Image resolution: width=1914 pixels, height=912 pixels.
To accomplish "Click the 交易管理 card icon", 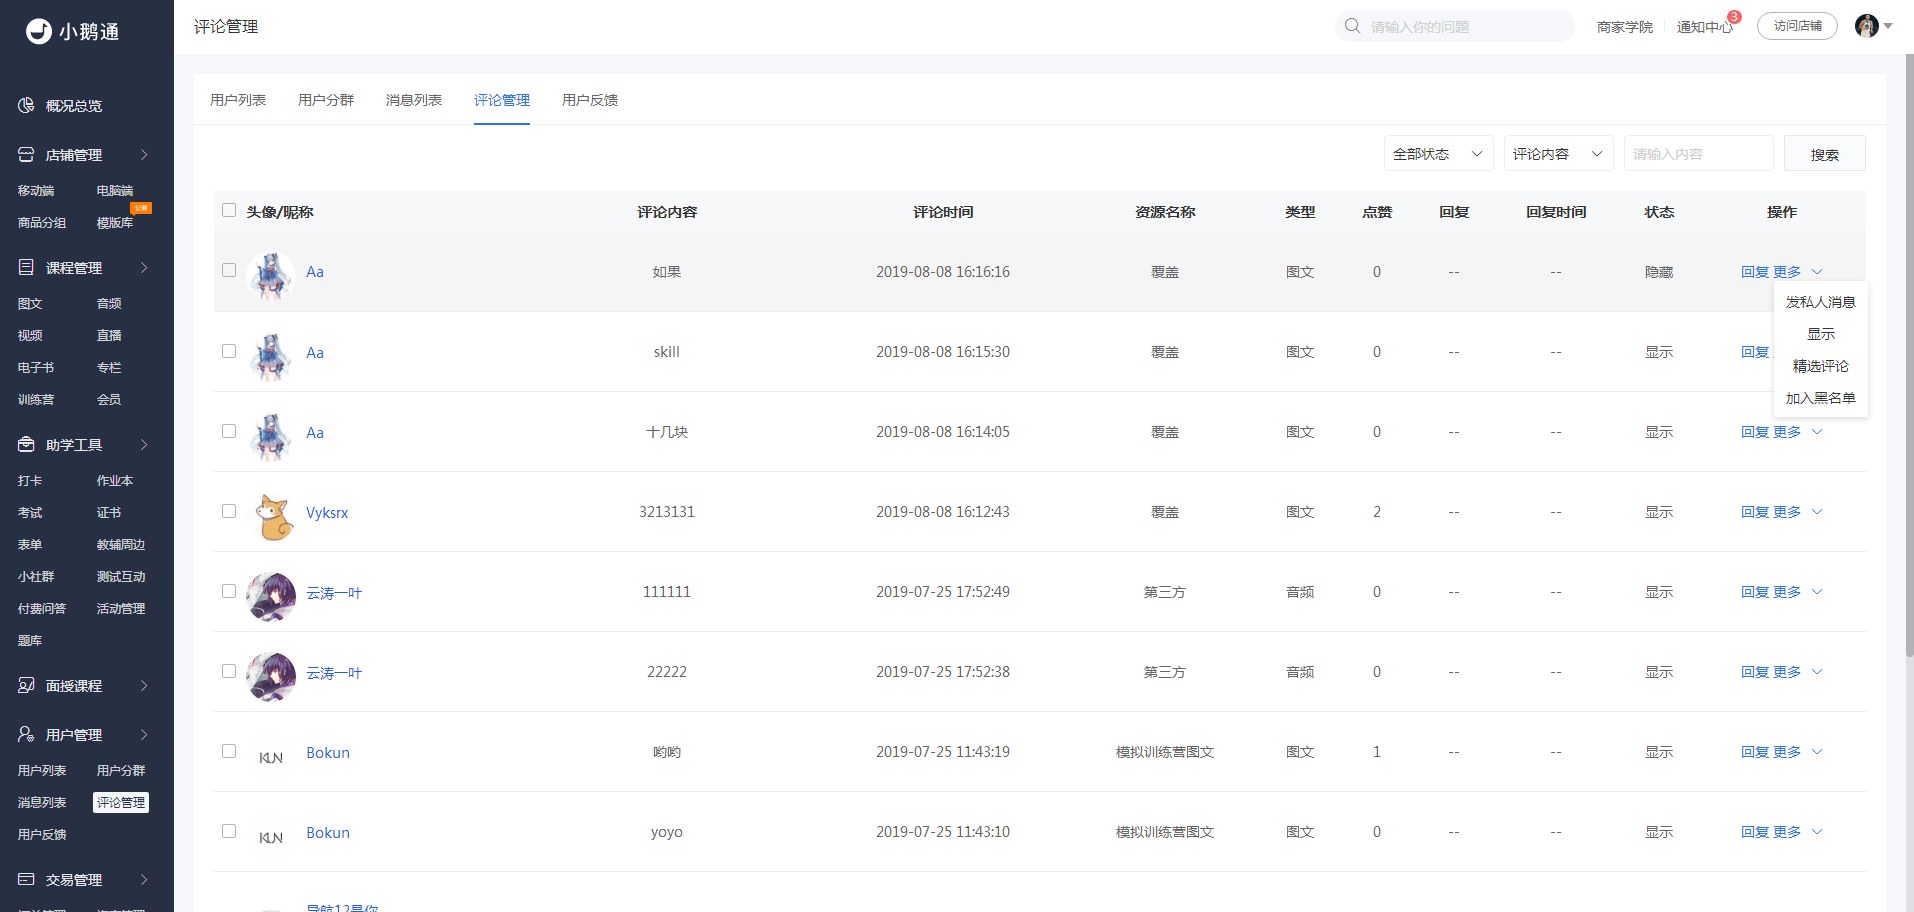I will click(x=26, y=879).
